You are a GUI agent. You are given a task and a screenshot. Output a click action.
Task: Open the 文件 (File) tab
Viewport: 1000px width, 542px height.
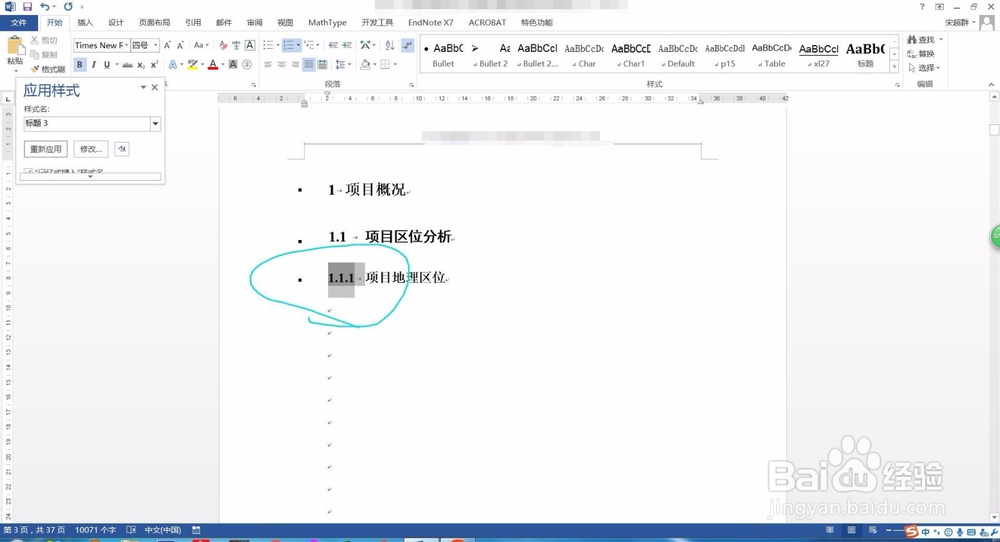tap(19, 23)
